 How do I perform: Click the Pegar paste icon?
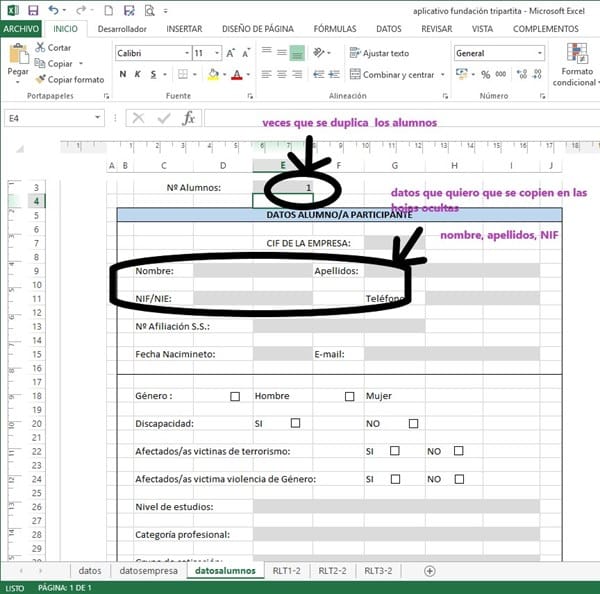[x=18, y=55]
